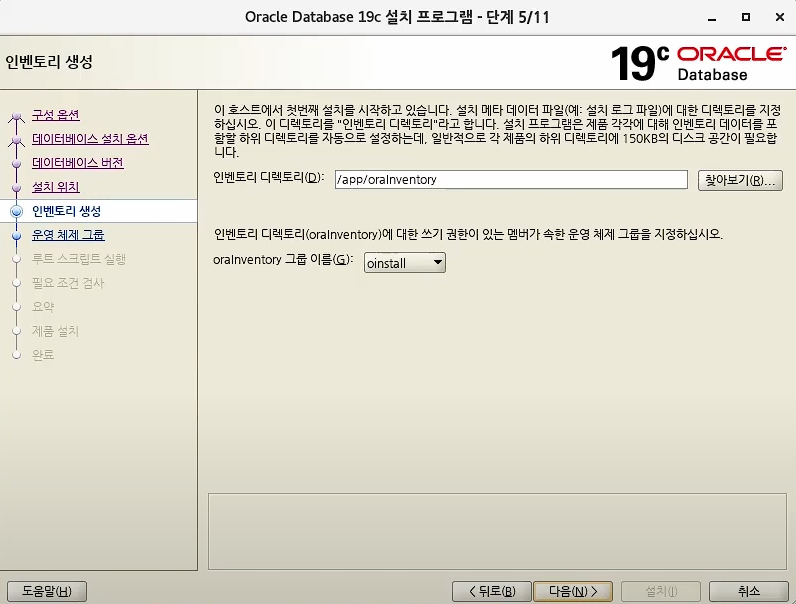
Task: Open the 데이터베이스 설치 옵션 step link
Action: (x=90, y=139)
